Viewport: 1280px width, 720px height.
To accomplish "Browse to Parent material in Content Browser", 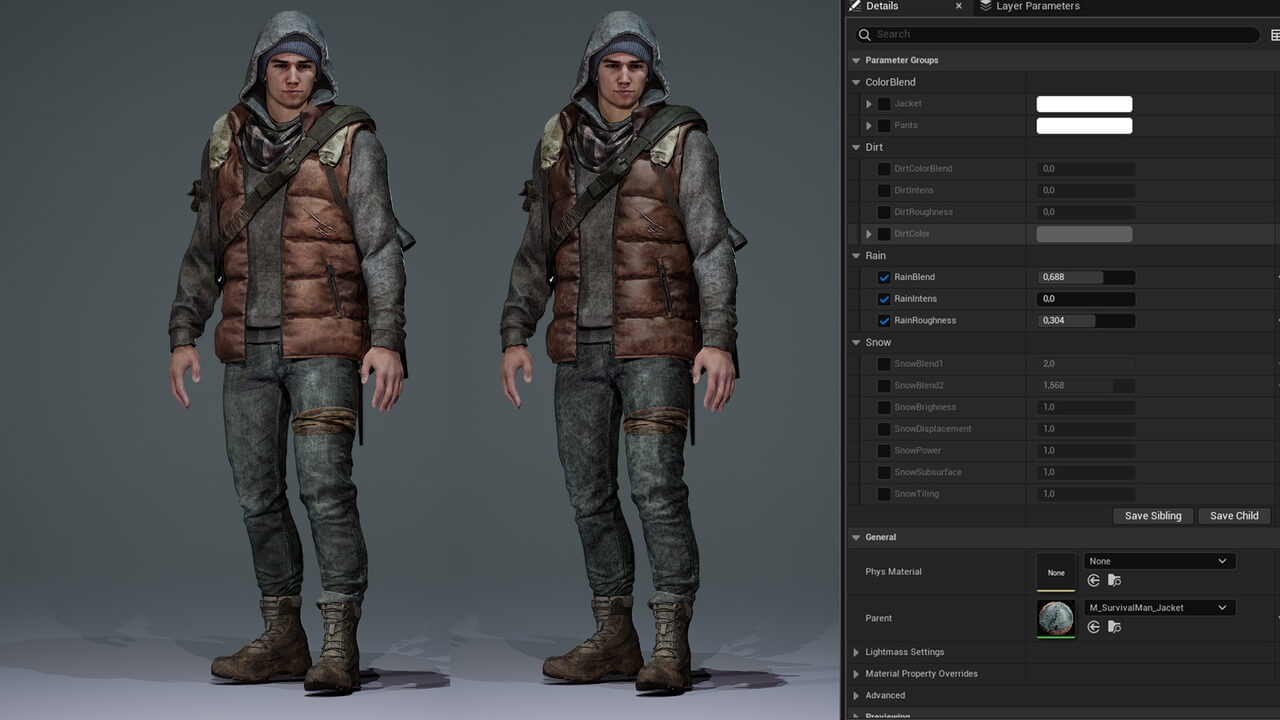I will 1114,627.
